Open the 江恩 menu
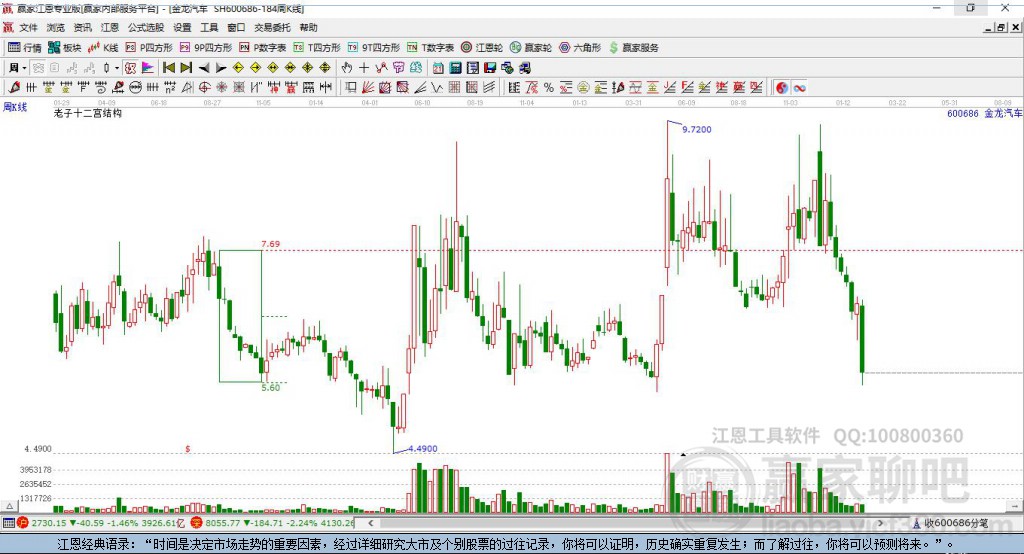Image resolution: width=1024 pixels, height=554 pixels. (x=110, y=27)
